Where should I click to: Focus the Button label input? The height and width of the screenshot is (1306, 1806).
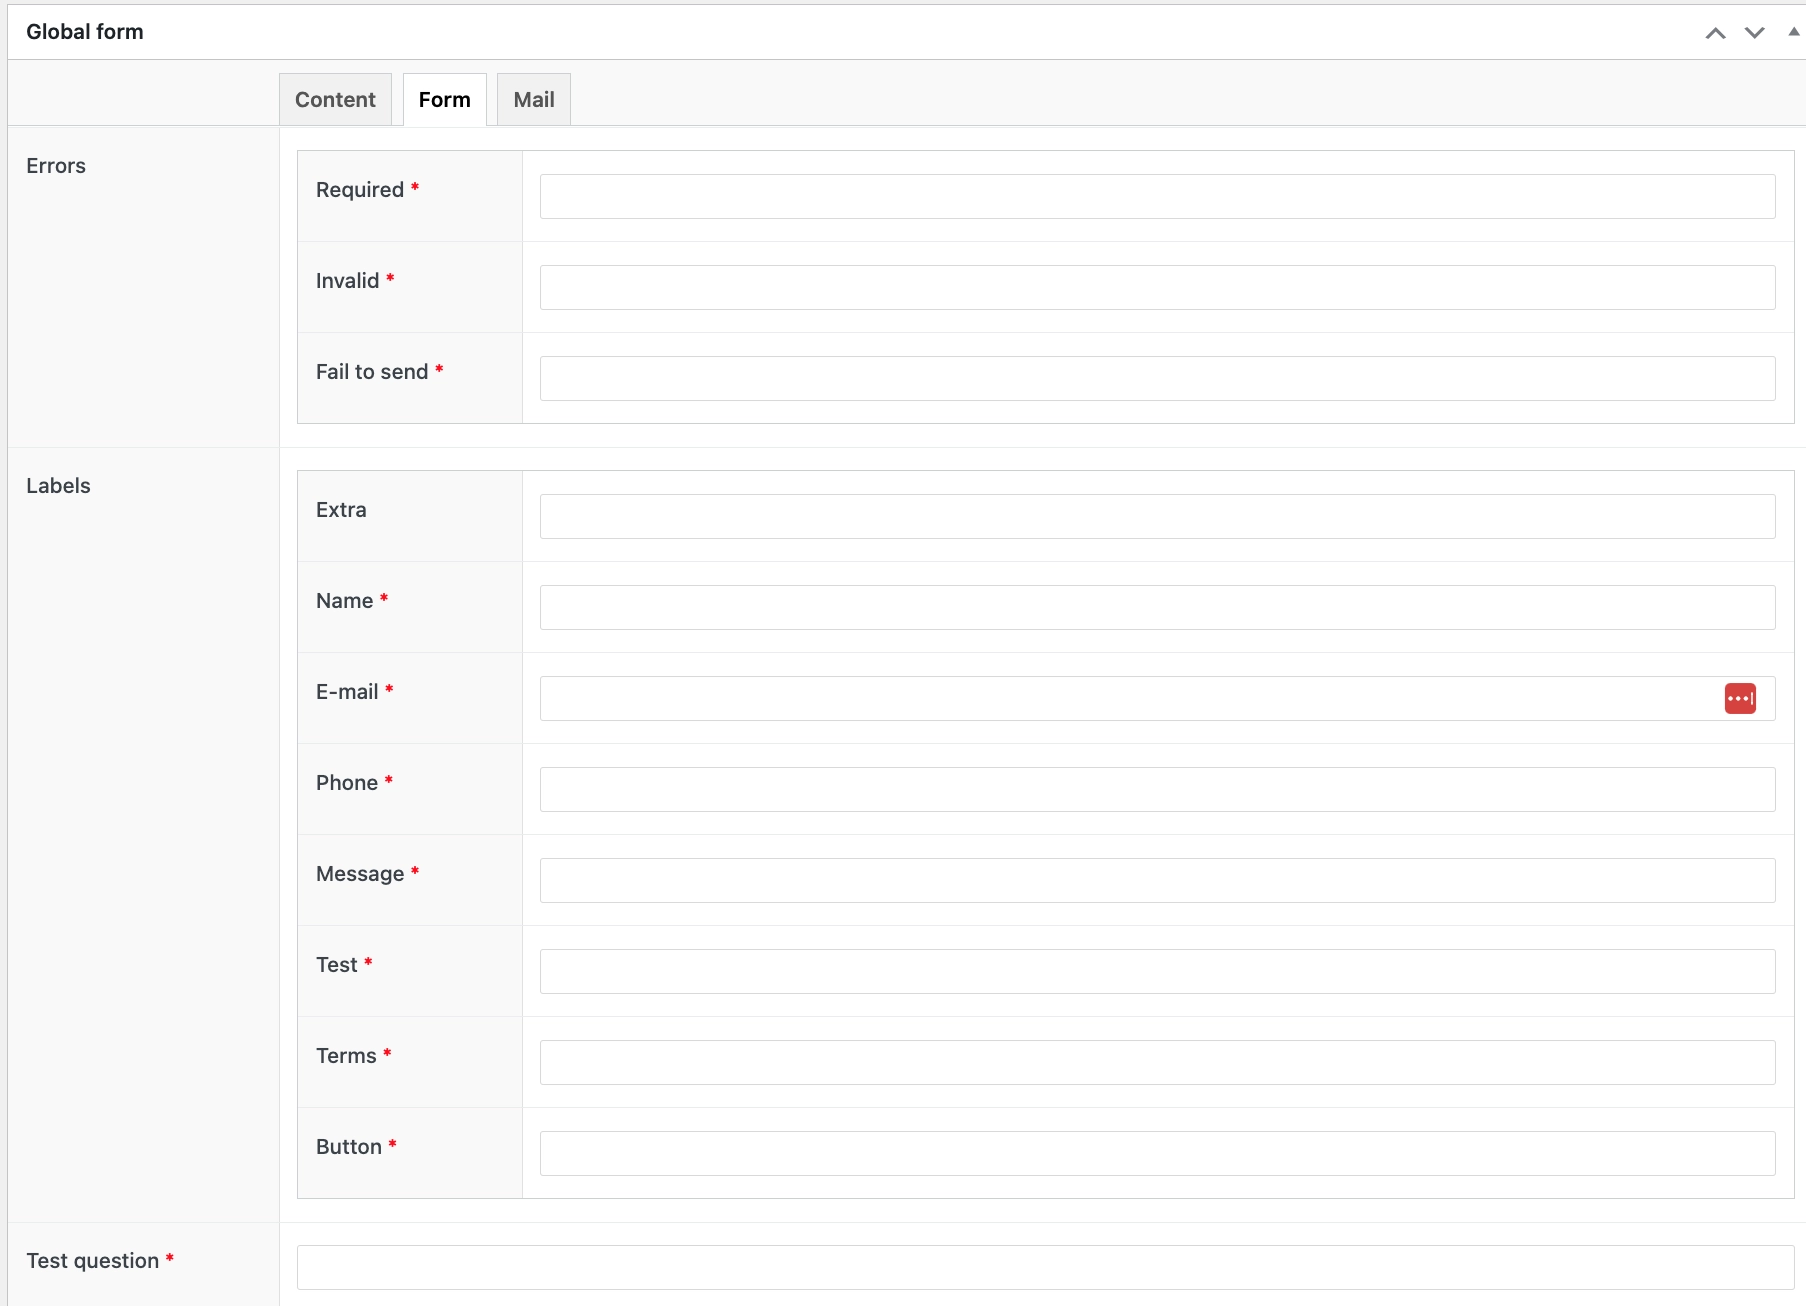pyautogui.click(x=1157, y=1154)
